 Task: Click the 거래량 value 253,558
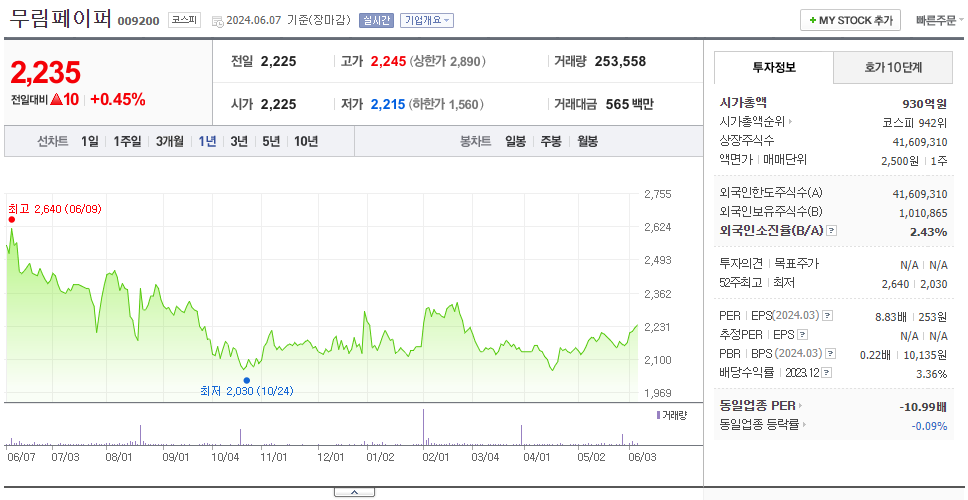pos(620,62)
